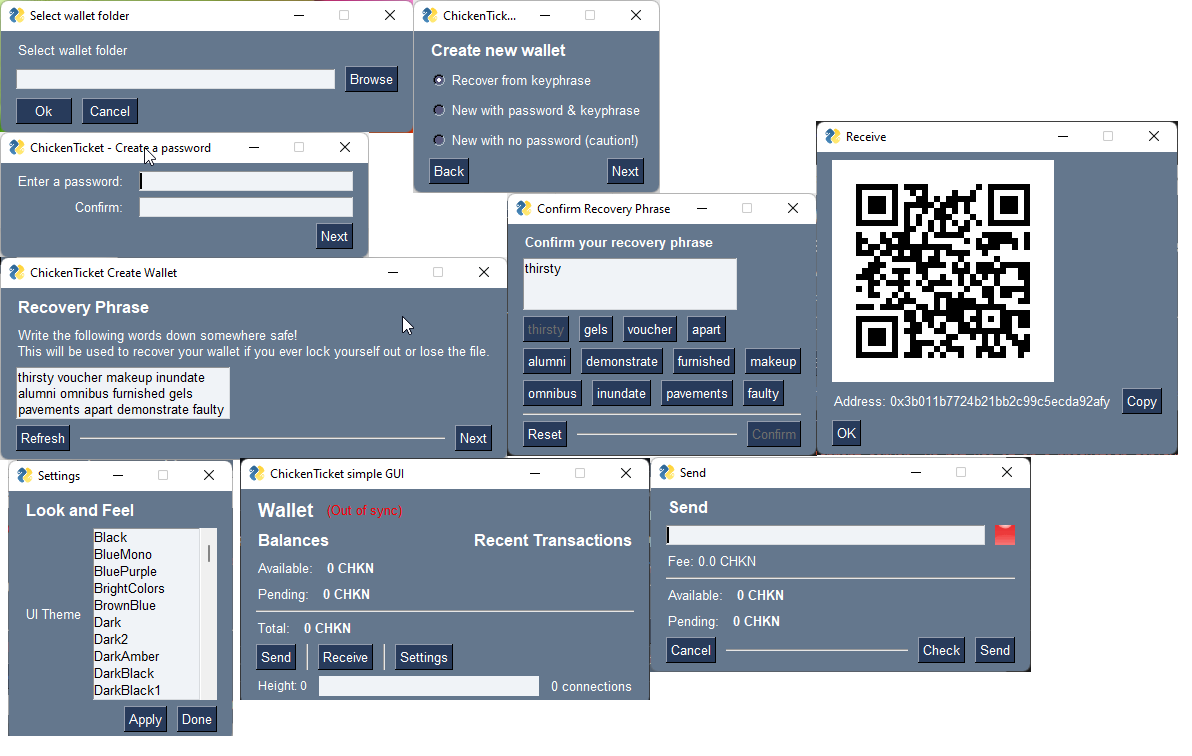This screenshot has width=1192, height=756.
Task: Click the Python icon in Settings title bar
Action: 25,475
